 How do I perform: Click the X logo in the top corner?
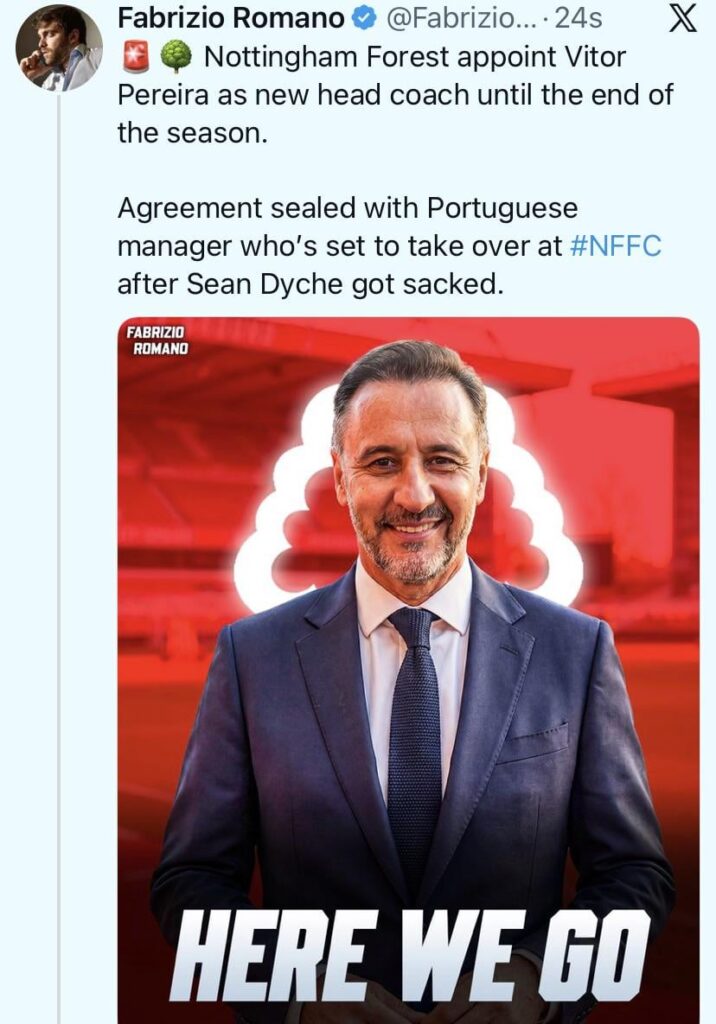click(684, 18)
